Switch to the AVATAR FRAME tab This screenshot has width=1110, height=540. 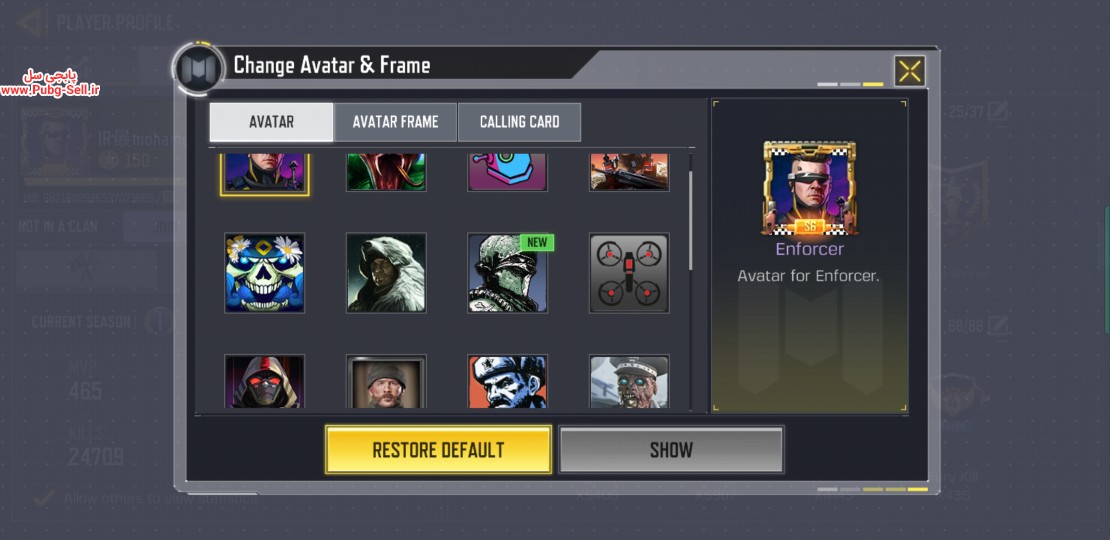[395, 122]
